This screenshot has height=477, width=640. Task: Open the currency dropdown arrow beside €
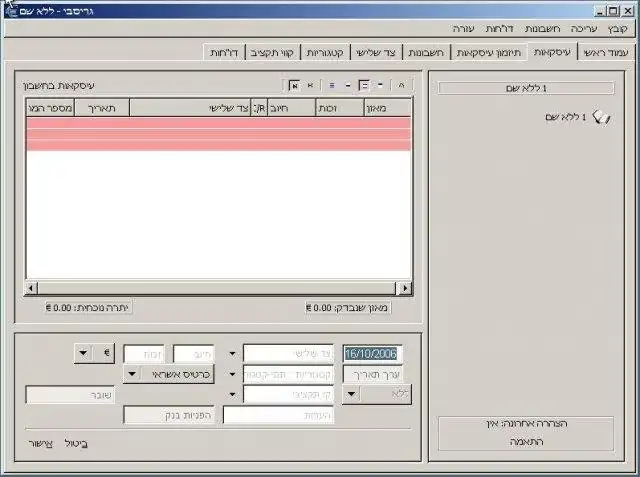[x=83, y=353]
